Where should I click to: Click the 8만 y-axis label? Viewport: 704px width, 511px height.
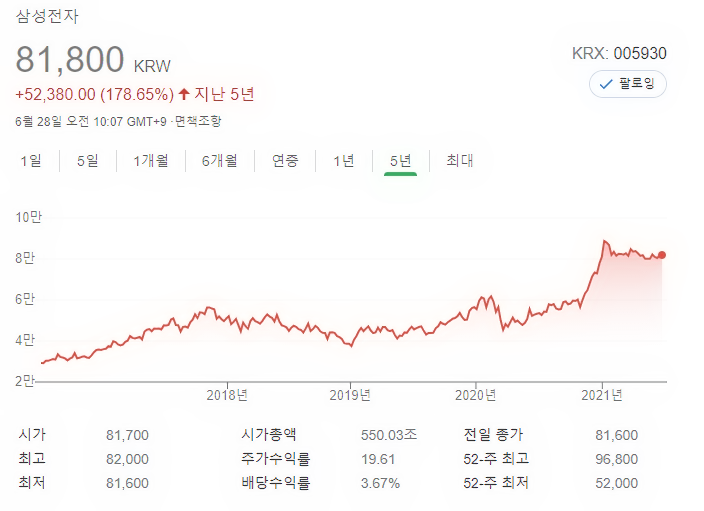[25, 258]
